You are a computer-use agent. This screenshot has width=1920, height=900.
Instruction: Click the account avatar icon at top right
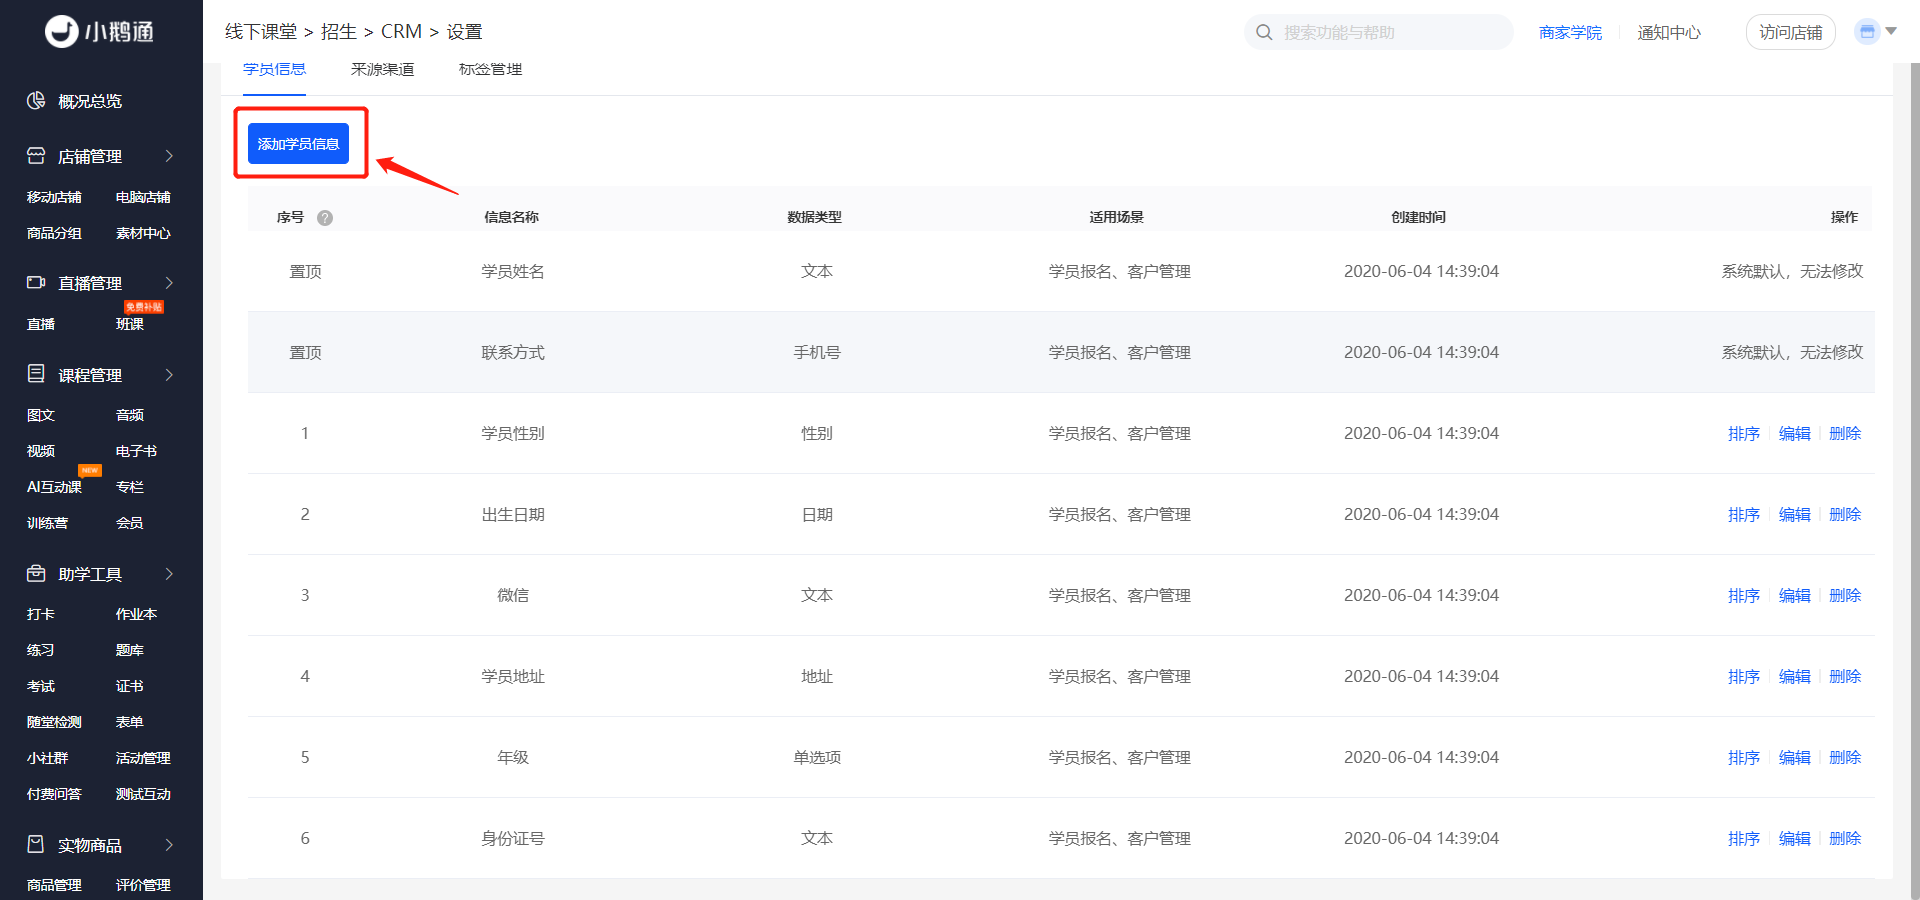[1866, 32]
